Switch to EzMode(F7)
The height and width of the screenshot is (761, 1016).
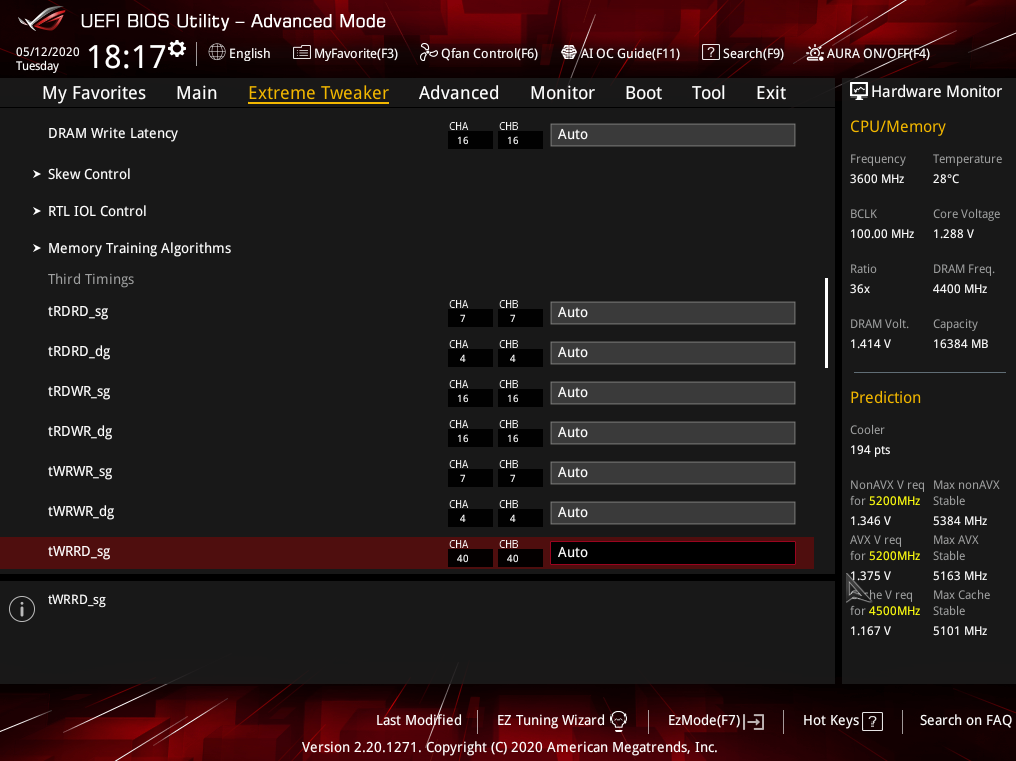pos(704,720)
